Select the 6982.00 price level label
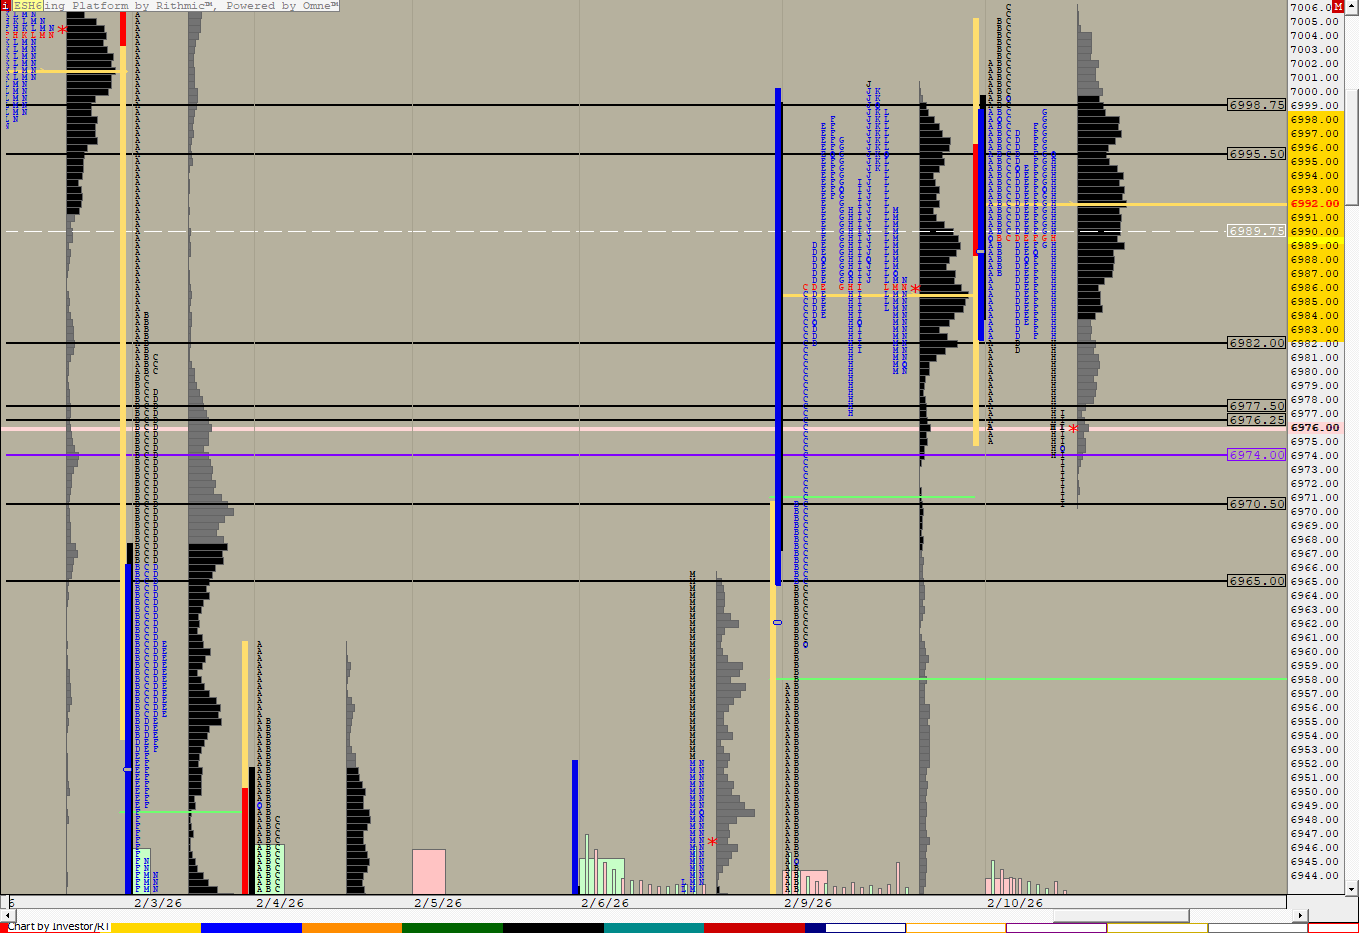The image size is (1359, 933). (1256, 343)
